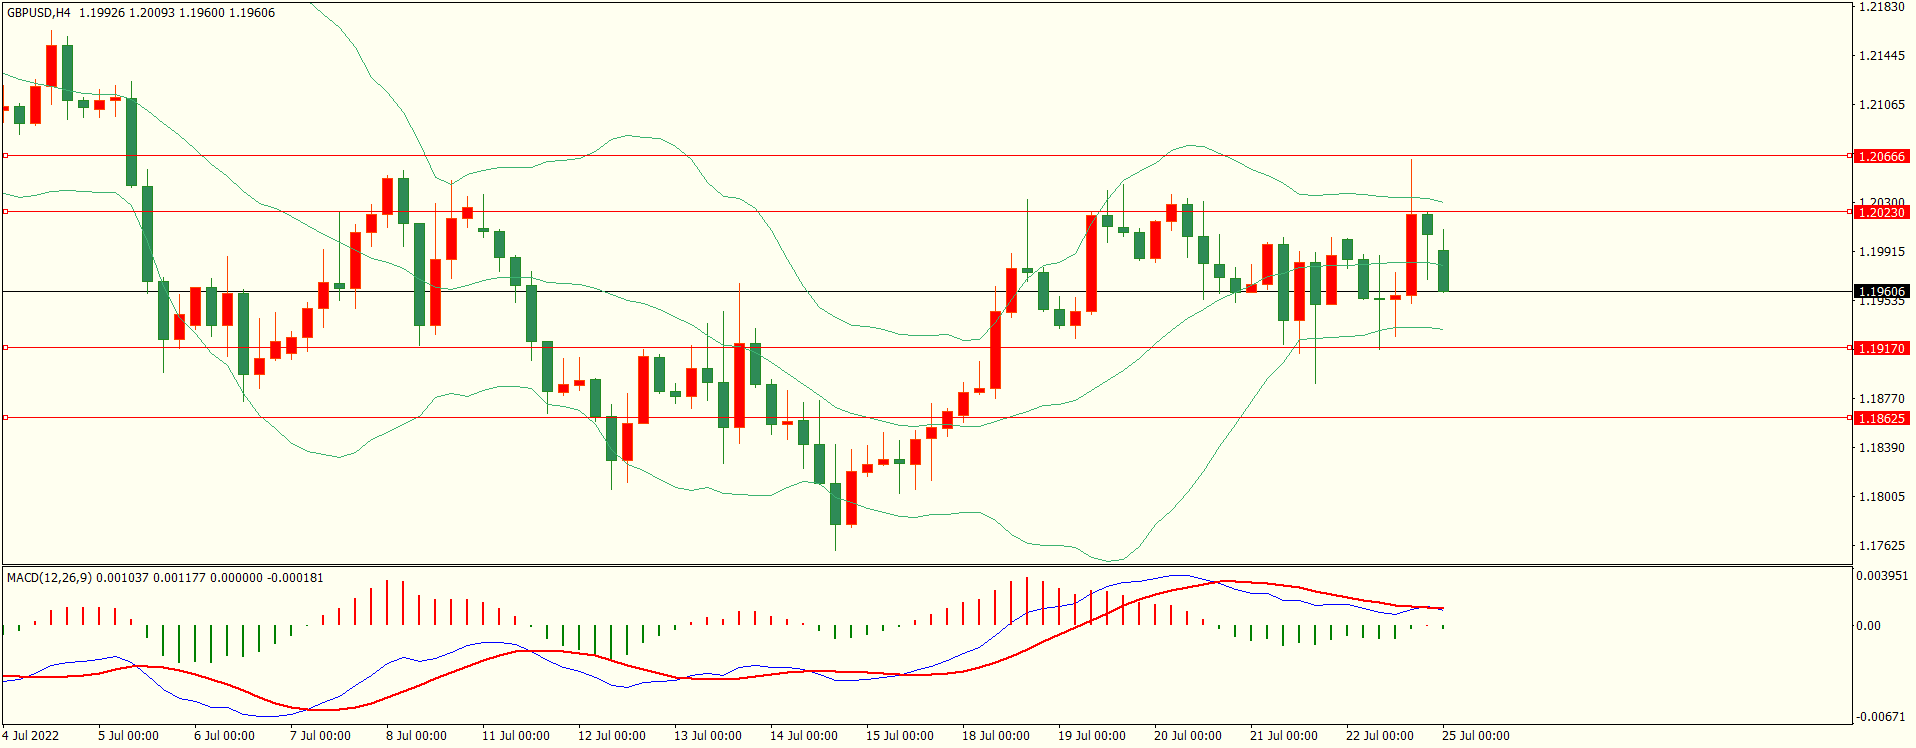Image resolution: width=1916 pixels, height=748 pixels.
Task: Select the 1.20666 horizontal line price label
Action: click(1881, 156)
